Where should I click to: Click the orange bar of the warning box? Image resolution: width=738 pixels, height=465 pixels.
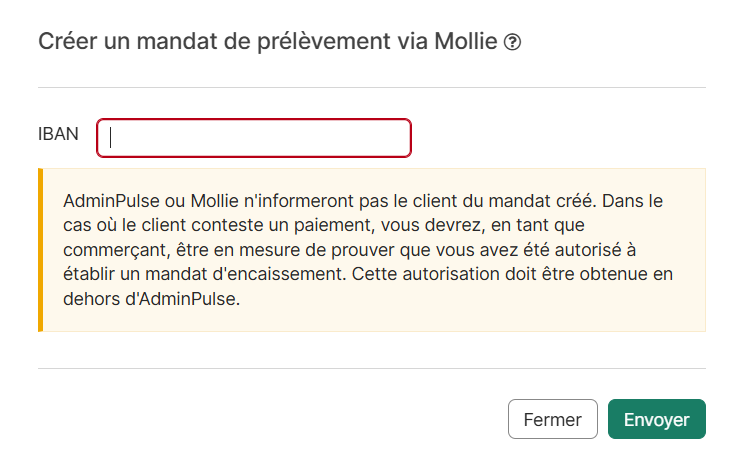pyautogui.click(x=40, y=250)
